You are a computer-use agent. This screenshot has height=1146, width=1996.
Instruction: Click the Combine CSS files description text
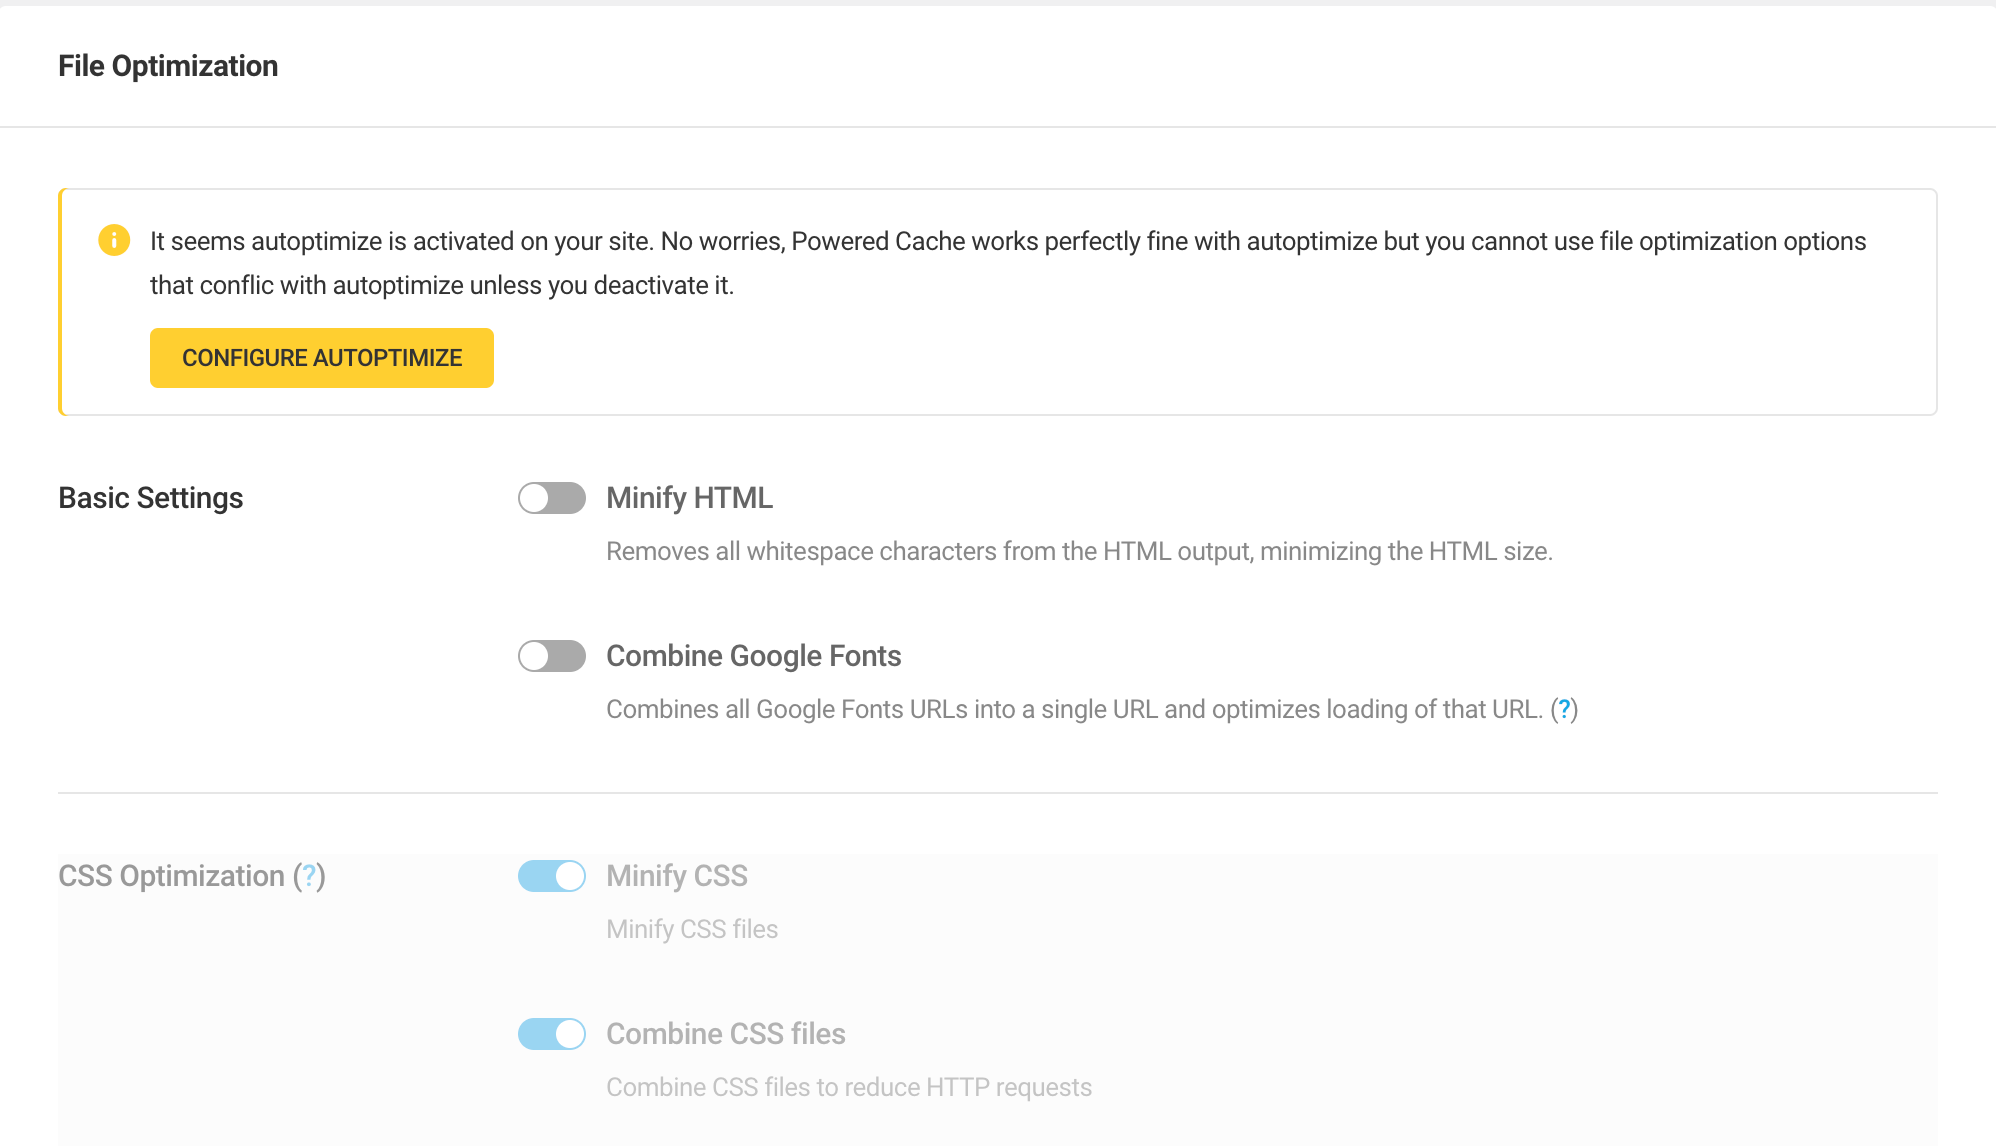point(848,1087)
